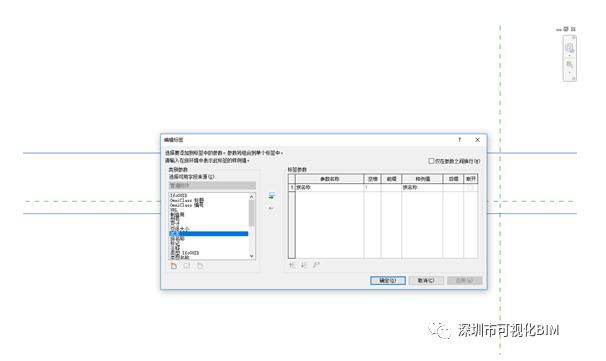The height and width of the screenshot is (361, 606).
Task: Close the Edit Label dialog
Action: pyautogui.click(x=477, y=140)
